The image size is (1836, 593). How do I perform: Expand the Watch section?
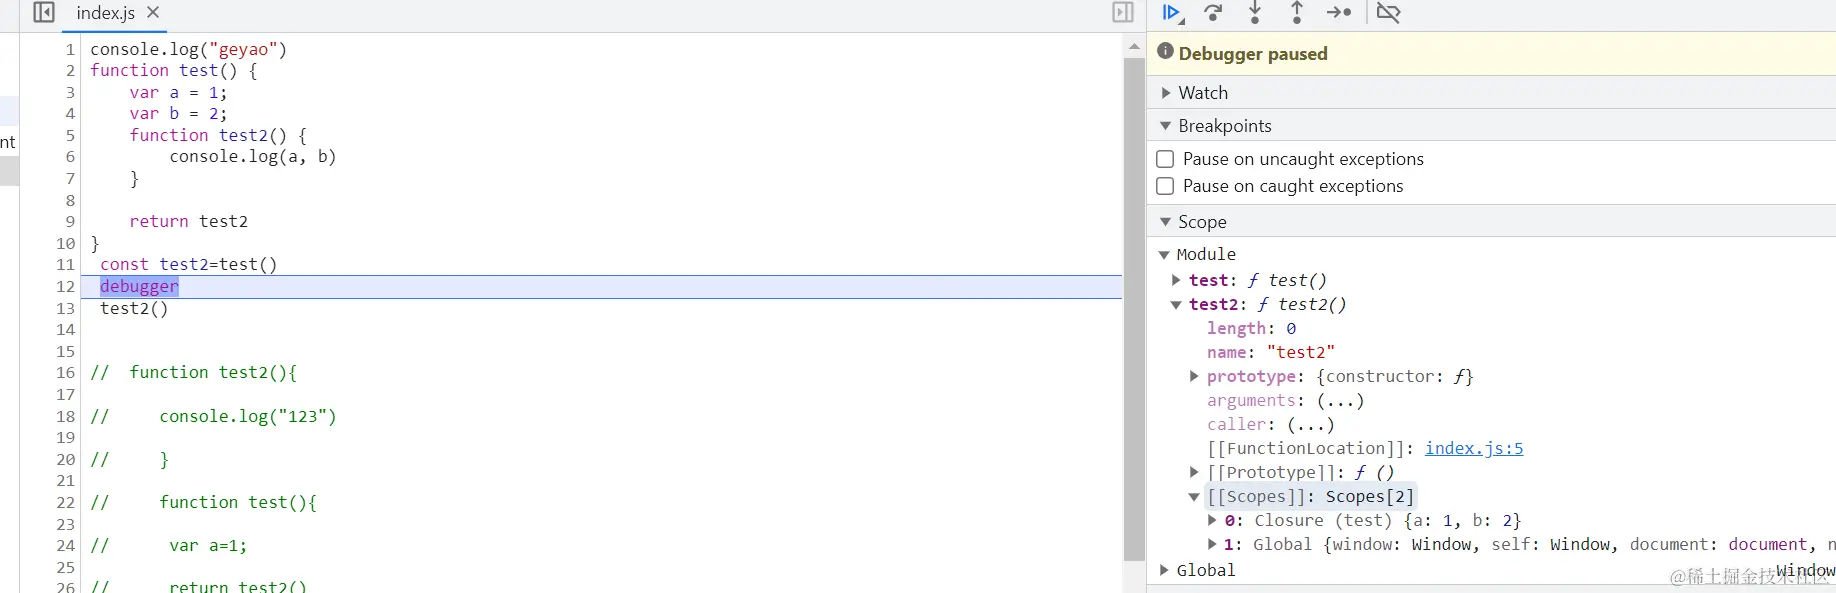[1166, 92]
